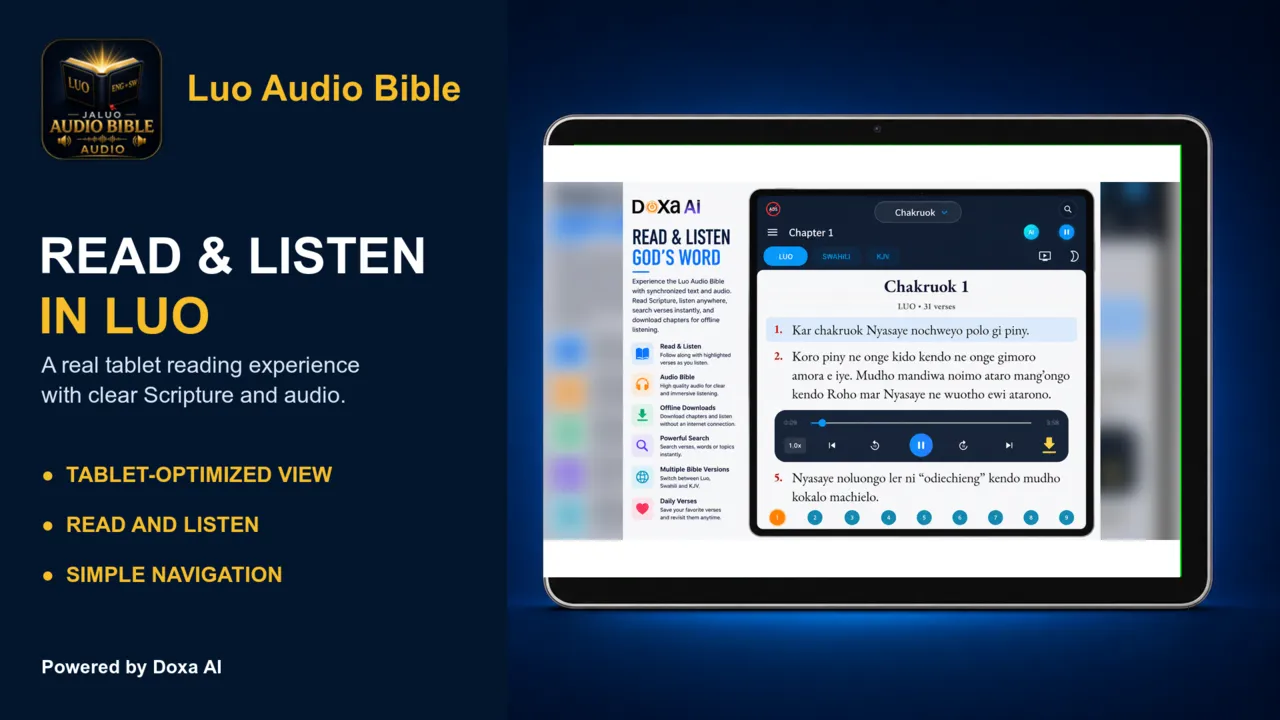This screenshot has width=1280, height=720.
Task: Forward audio with the skip-ahead icon
Action: tap(964, 445)
